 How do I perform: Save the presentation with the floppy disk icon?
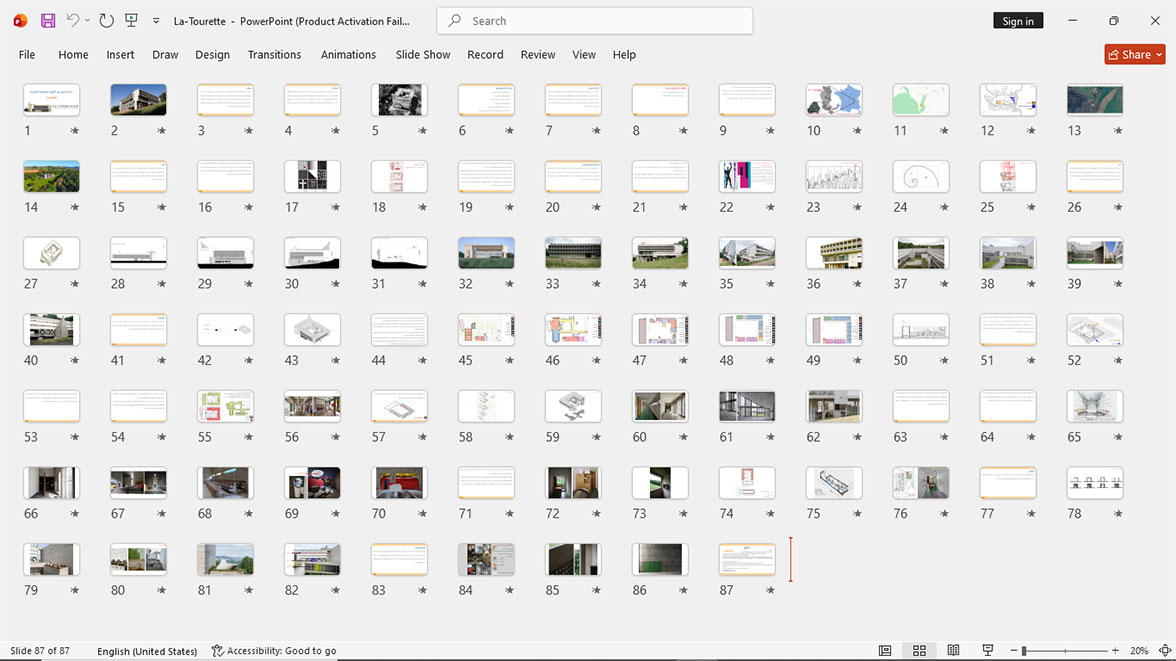[48, 21]
